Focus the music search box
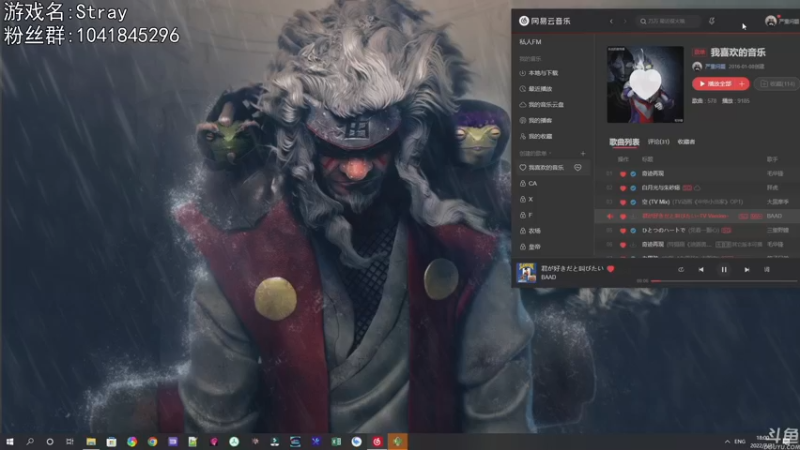 (668, 21)
